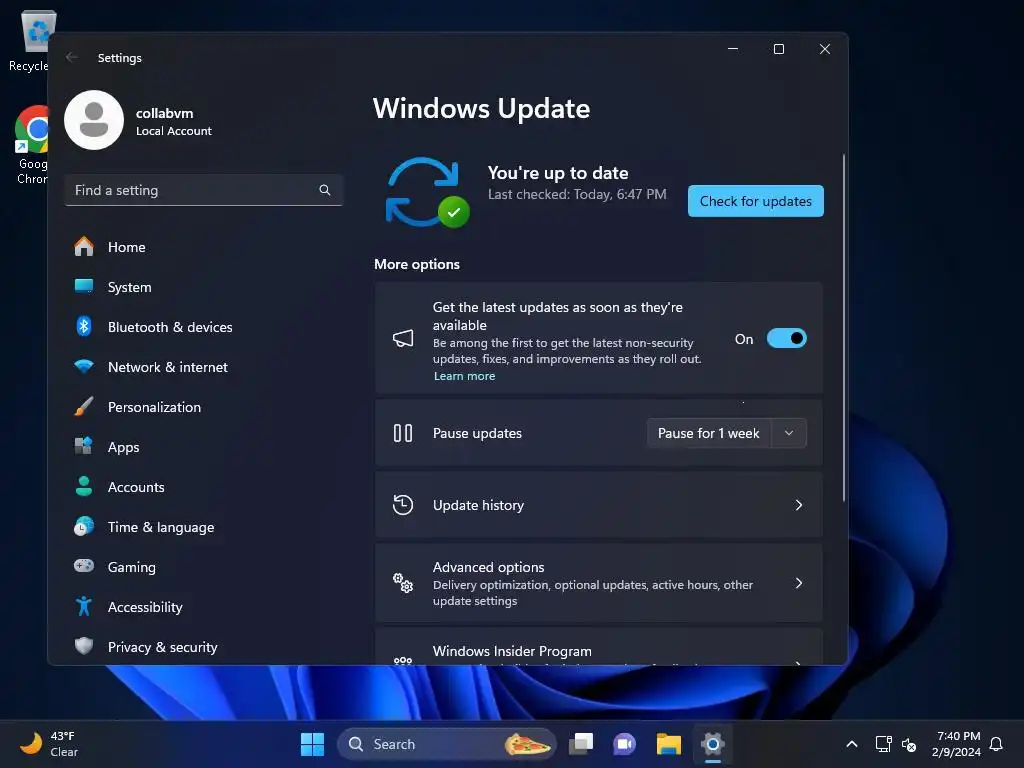Open Gaming settings in sidebar
Screen dimensions: 1024x768
[x=204, y=567]
